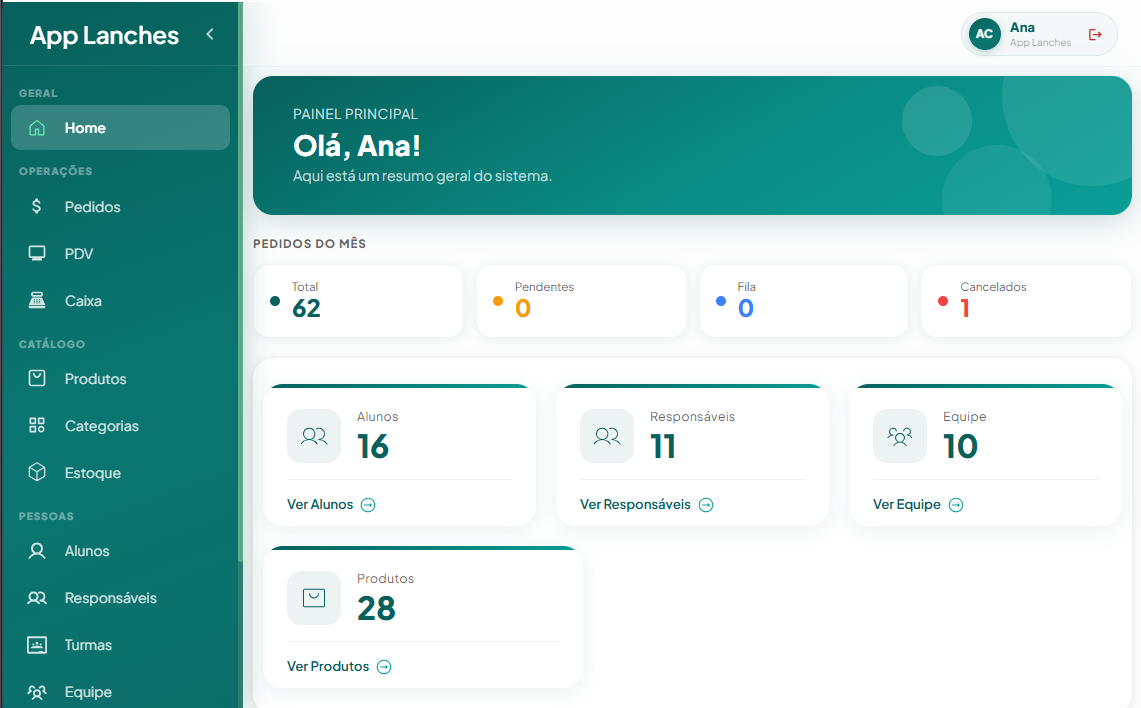Click the Alunos person icon in sidebar

click(x=36, y=551)
